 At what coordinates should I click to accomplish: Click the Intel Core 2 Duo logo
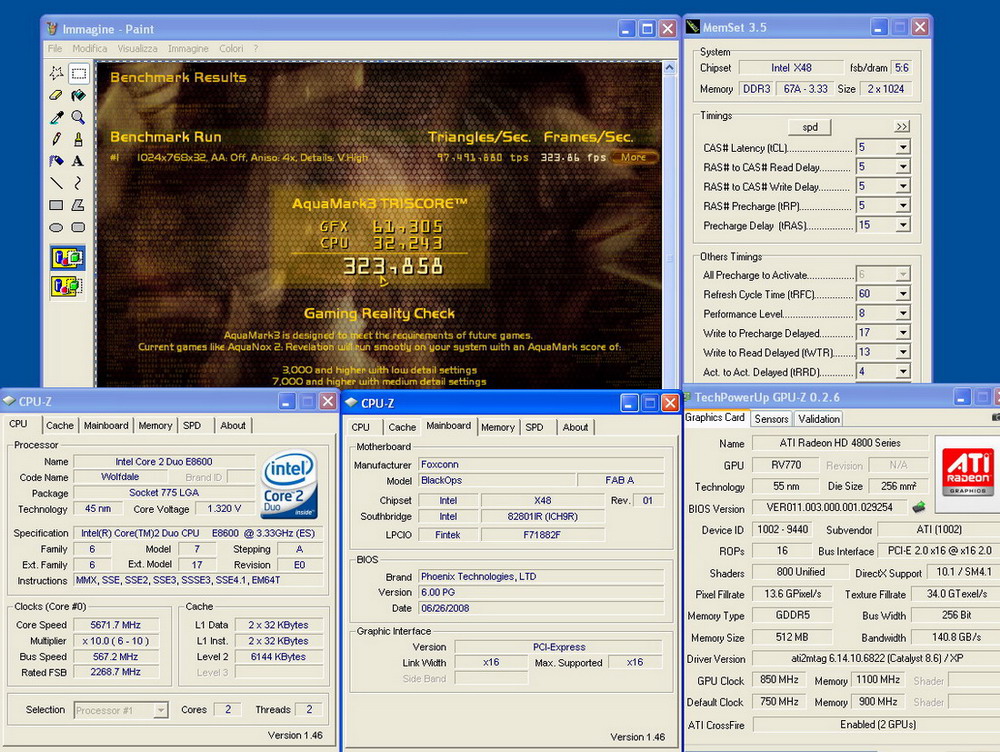[x=290, y=485]
